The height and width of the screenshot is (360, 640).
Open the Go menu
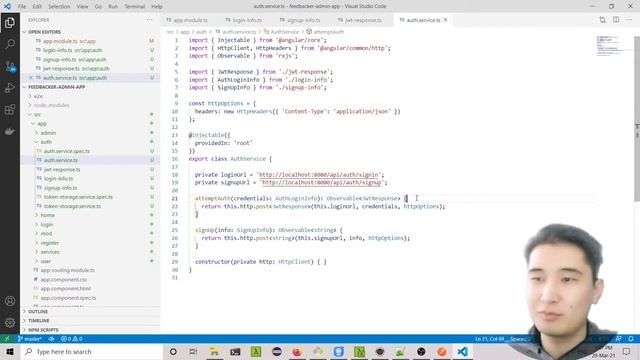[x=98, y=6]
